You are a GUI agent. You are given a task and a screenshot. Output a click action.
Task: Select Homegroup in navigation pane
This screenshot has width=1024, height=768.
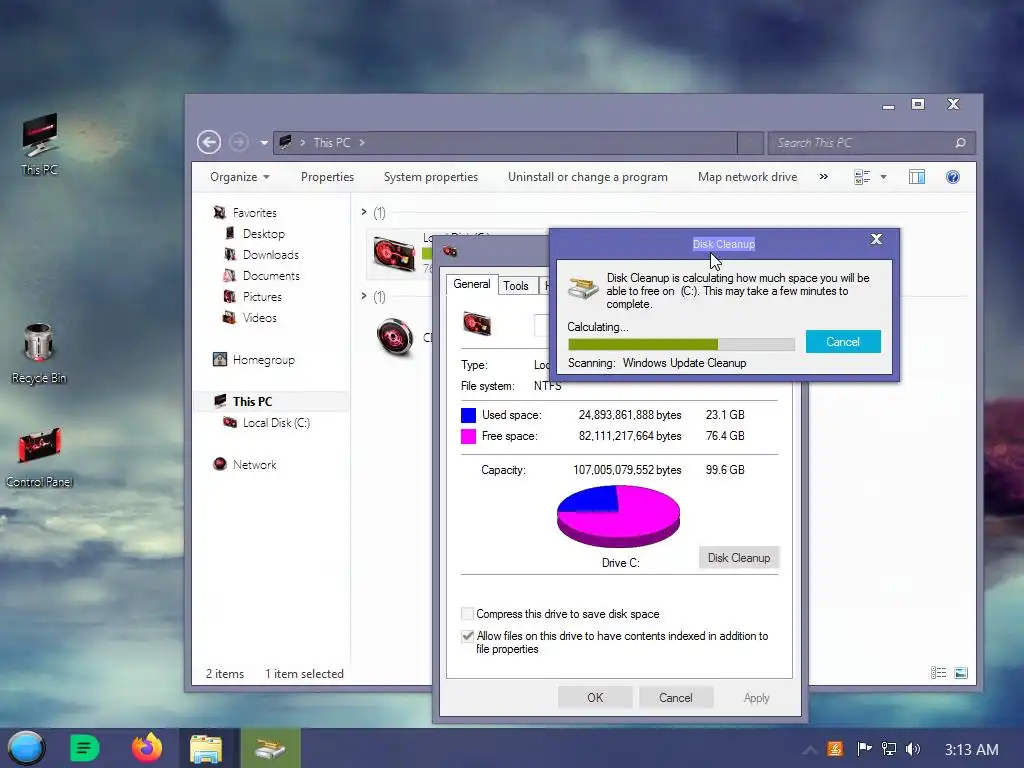tap(264, 360)
